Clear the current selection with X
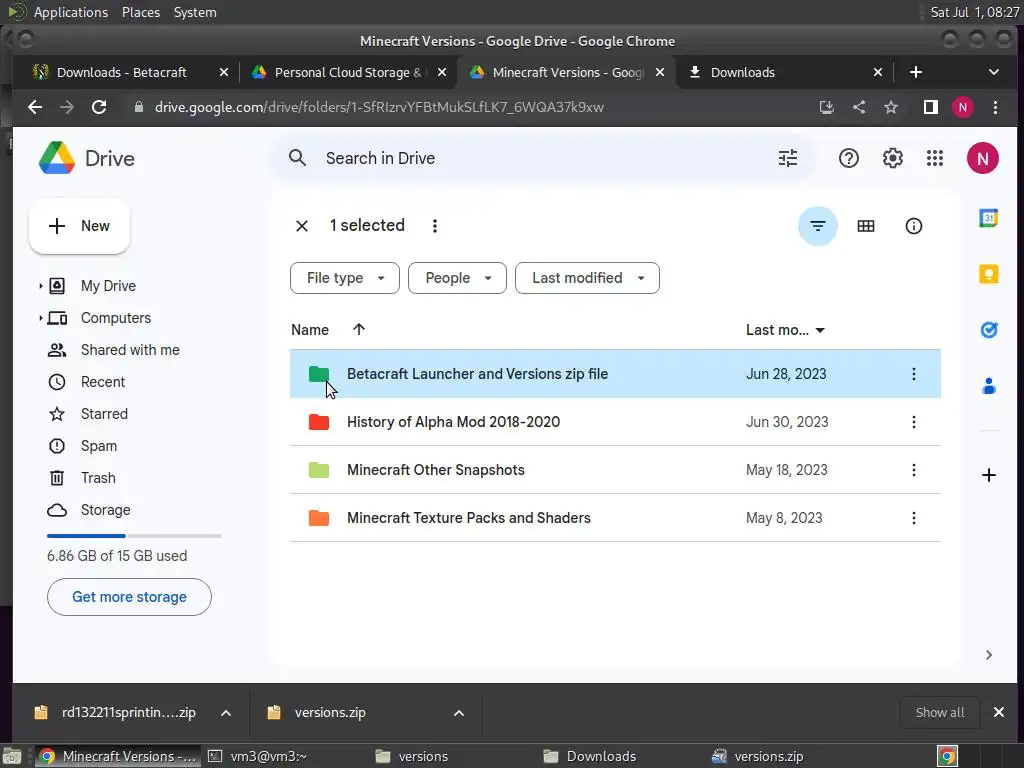 (x=302, y=226)
